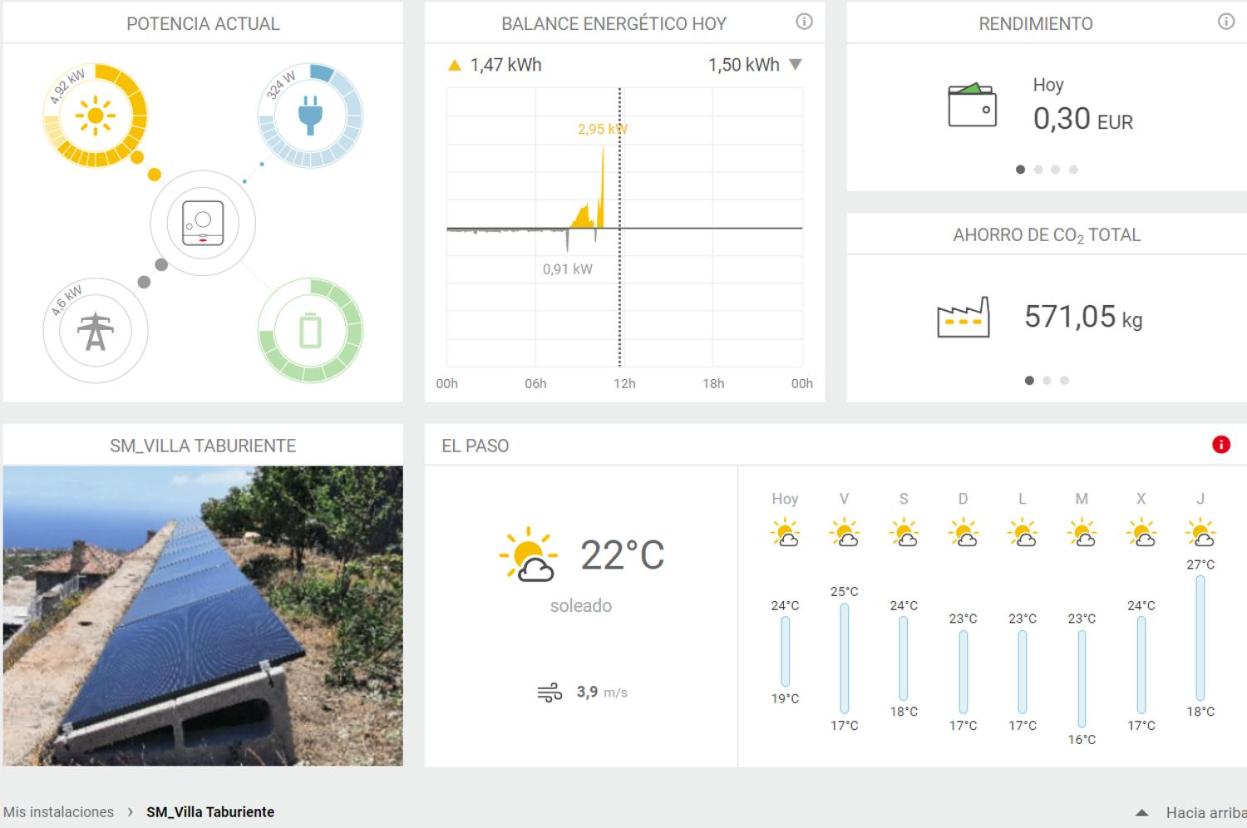The image size is (1247, 828).
Task: Click the green battery icon
Action: click(x=311, y=331)
